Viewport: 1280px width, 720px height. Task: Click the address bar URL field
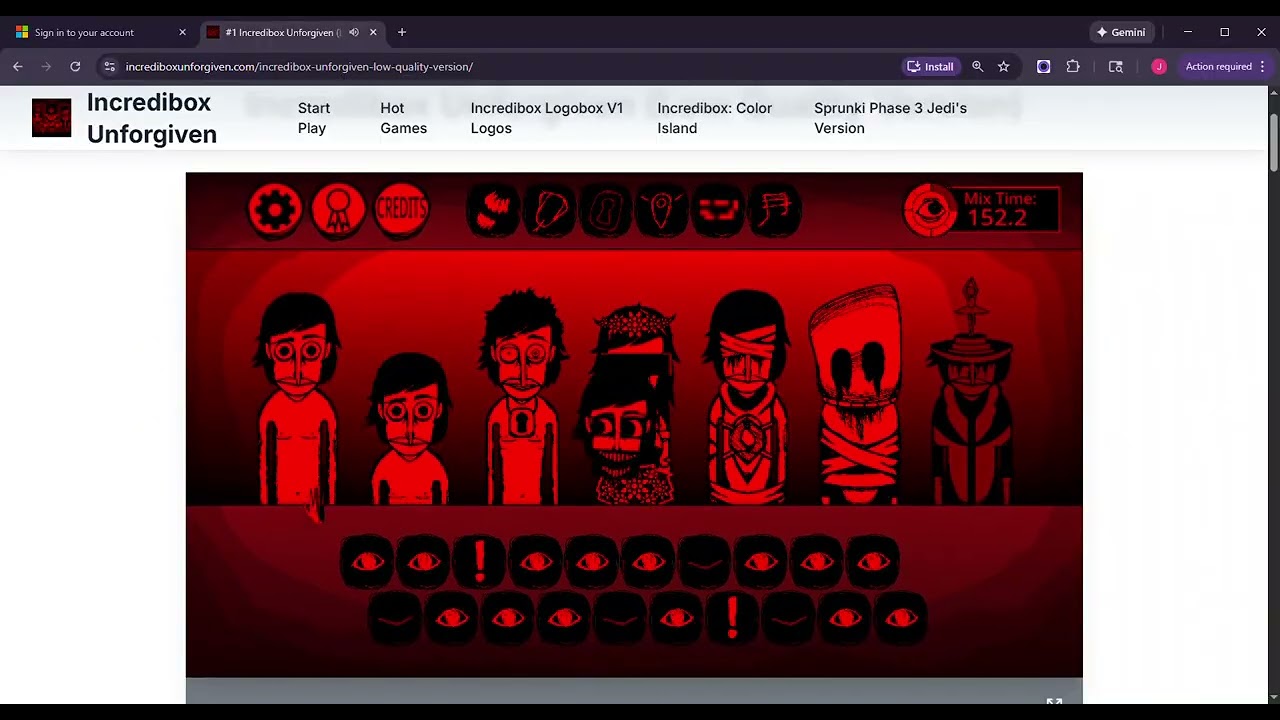tap(500, 66)
